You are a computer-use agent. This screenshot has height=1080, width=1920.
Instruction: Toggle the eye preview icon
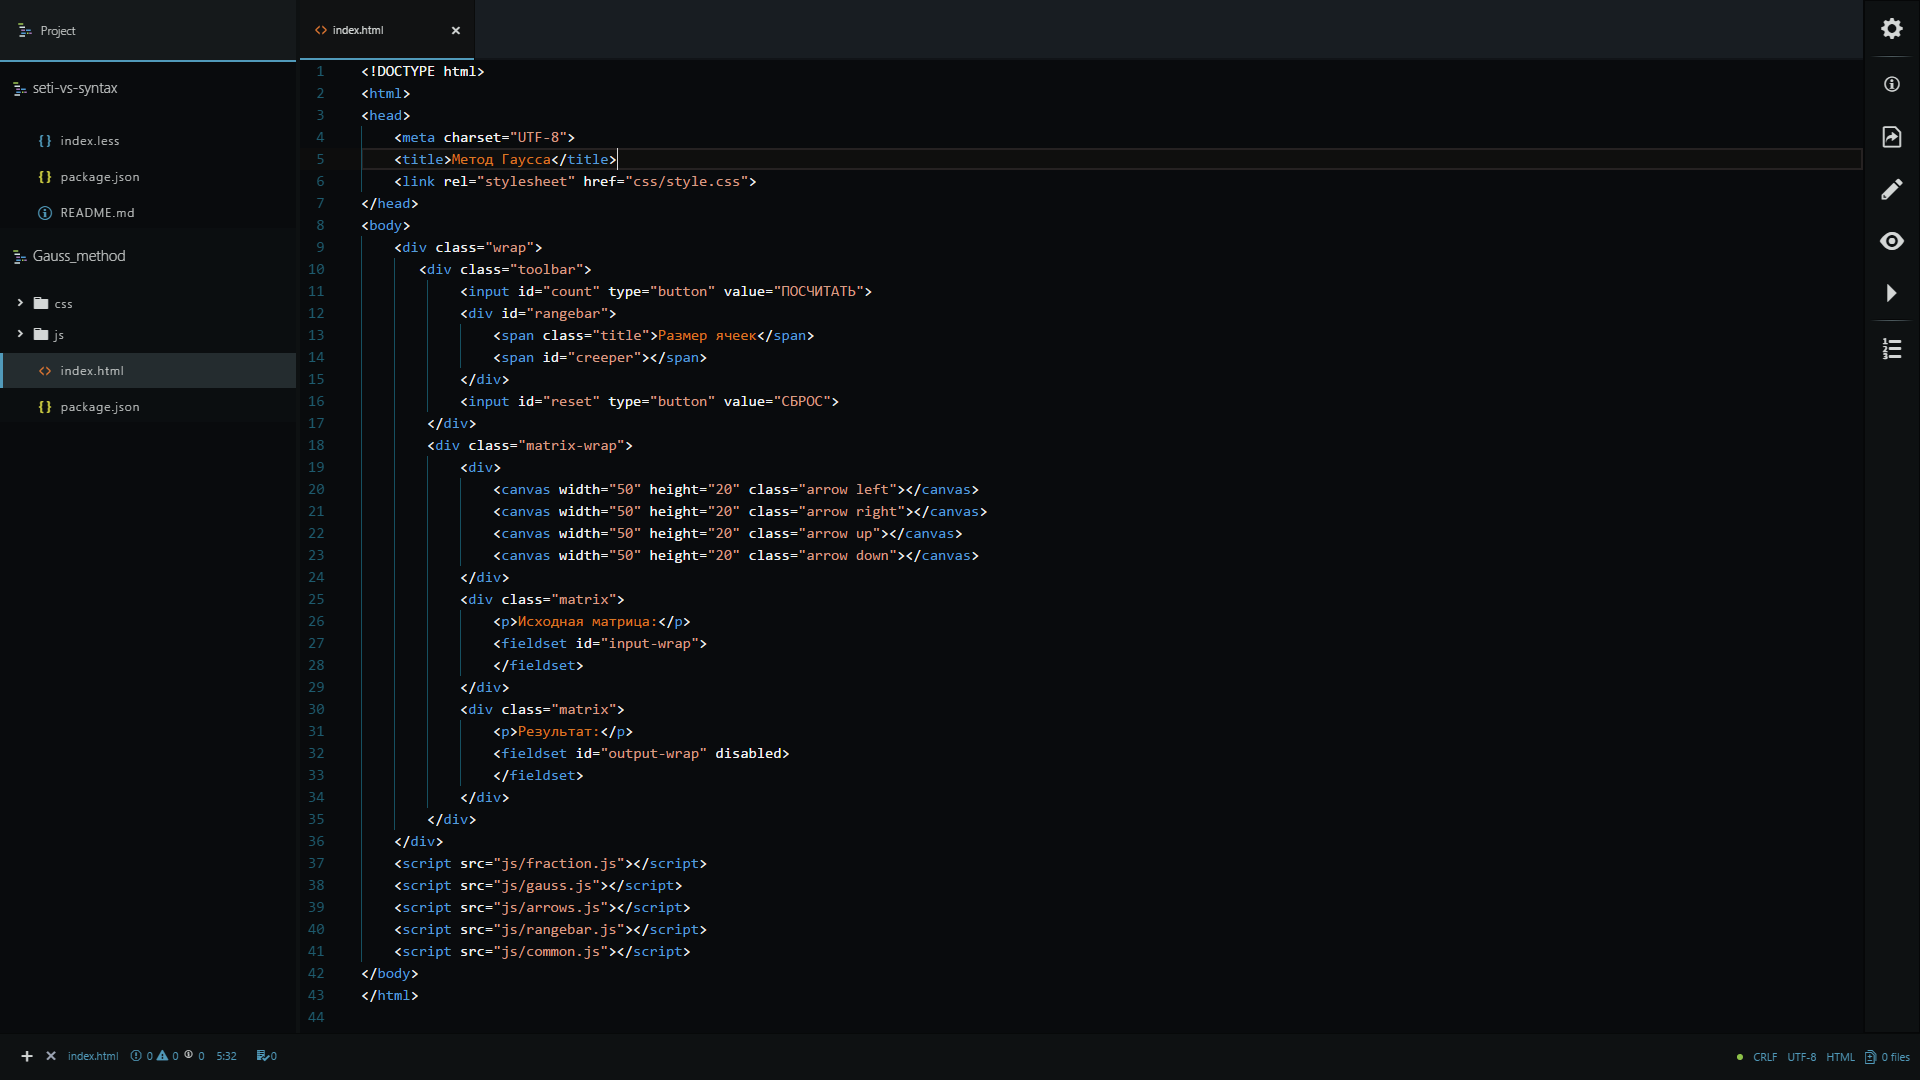(1891, 241)
